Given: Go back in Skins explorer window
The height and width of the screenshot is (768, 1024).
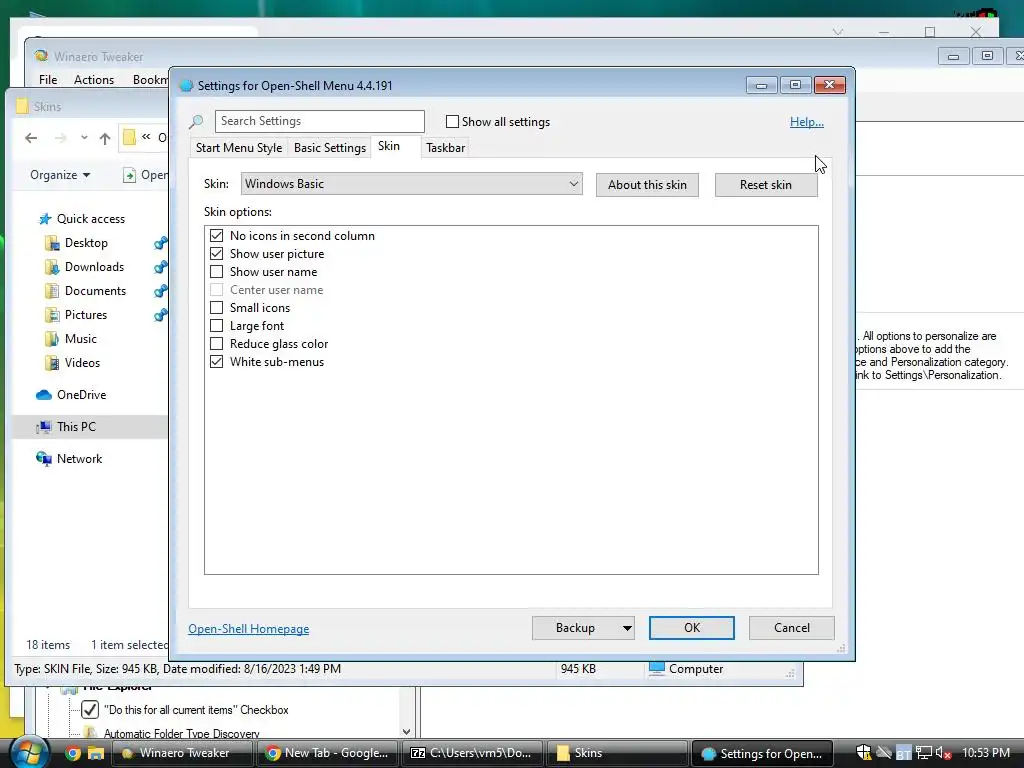Looking at the screenshot, I should 31,138.
